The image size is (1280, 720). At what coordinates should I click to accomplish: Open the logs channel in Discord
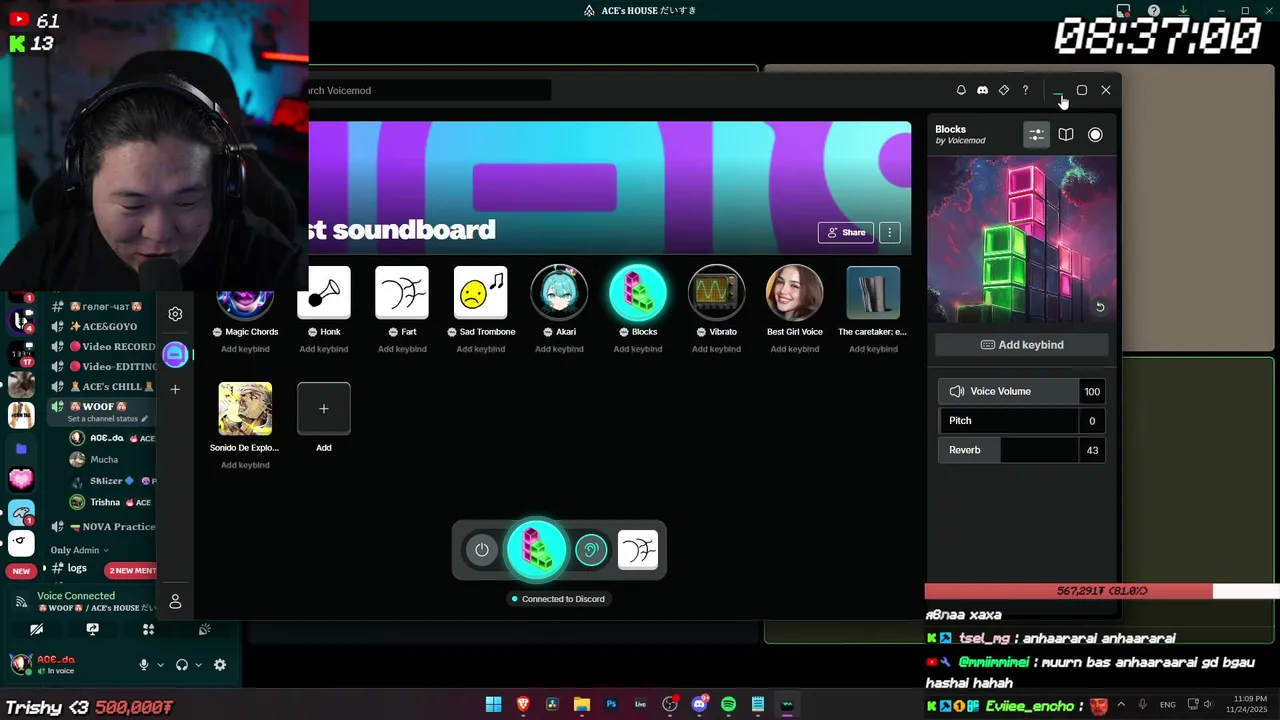77,568
